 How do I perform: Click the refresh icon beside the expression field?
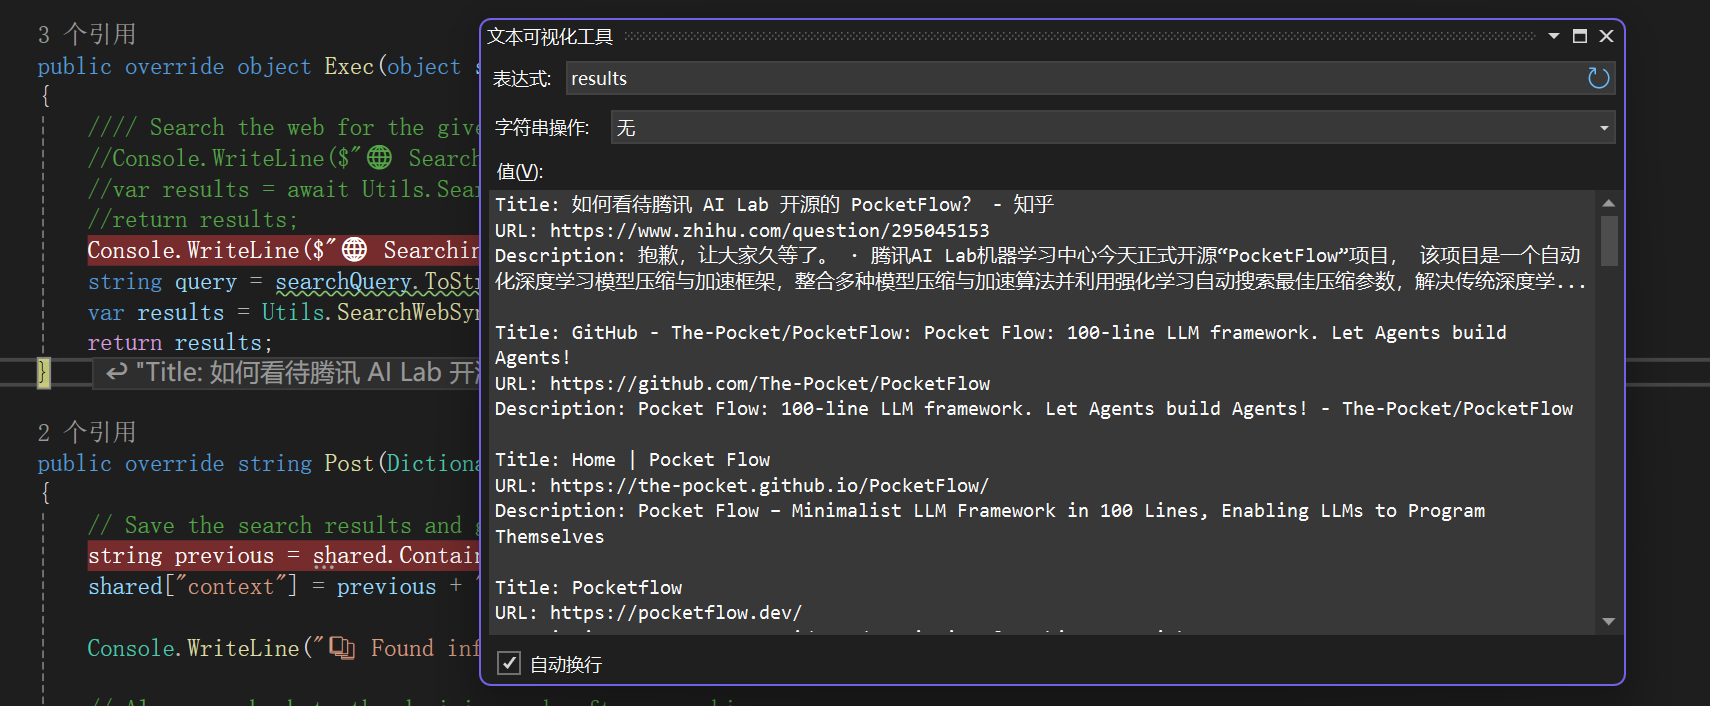click(x=1598, y=78)
